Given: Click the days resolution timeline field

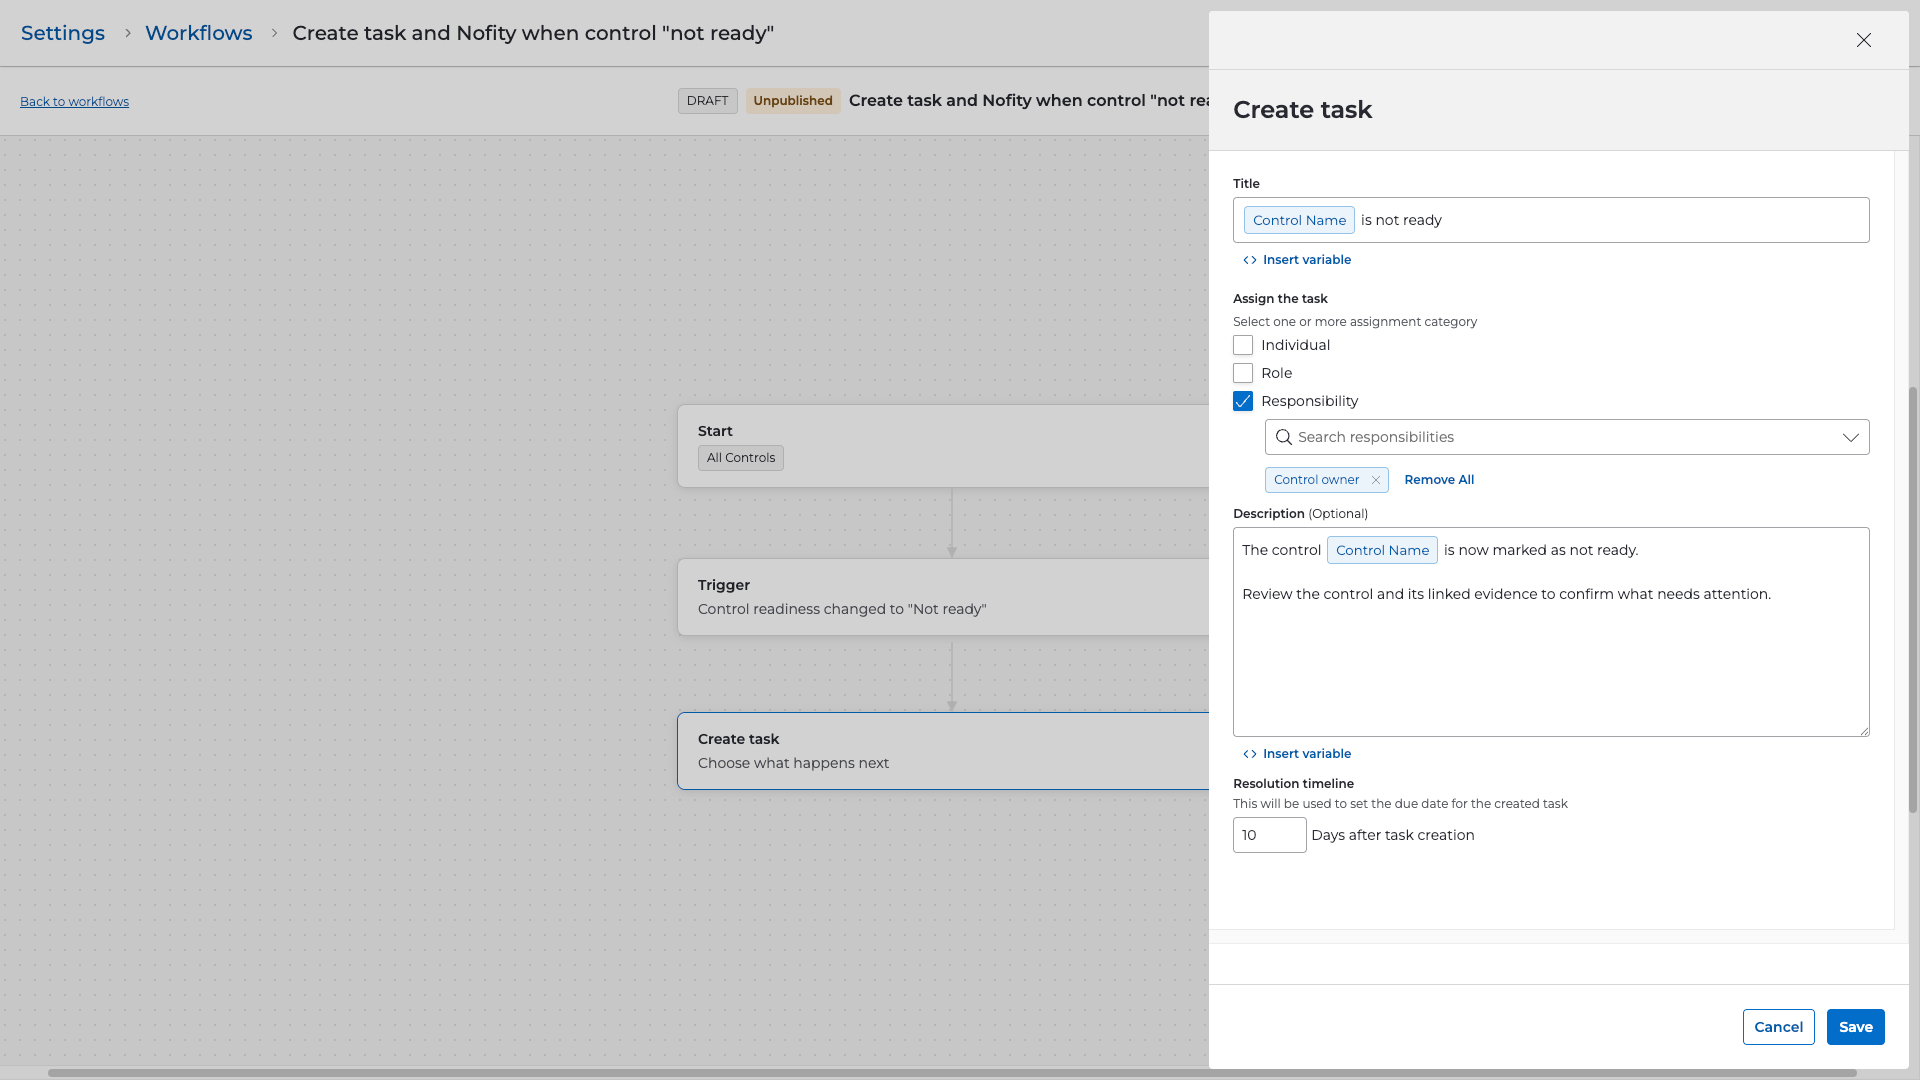Looking at the screenshot, I should point(1268,835).
